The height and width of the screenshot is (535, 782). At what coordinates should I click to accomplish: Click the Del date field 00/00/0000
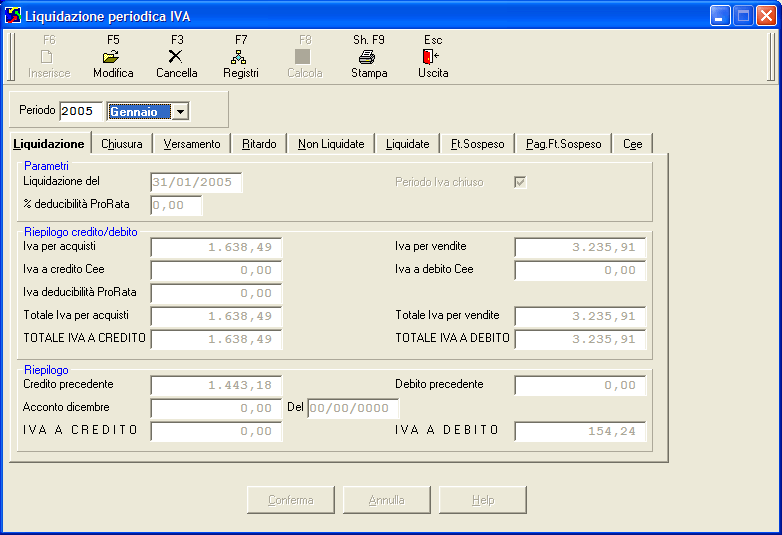click(x=353, y=408)
